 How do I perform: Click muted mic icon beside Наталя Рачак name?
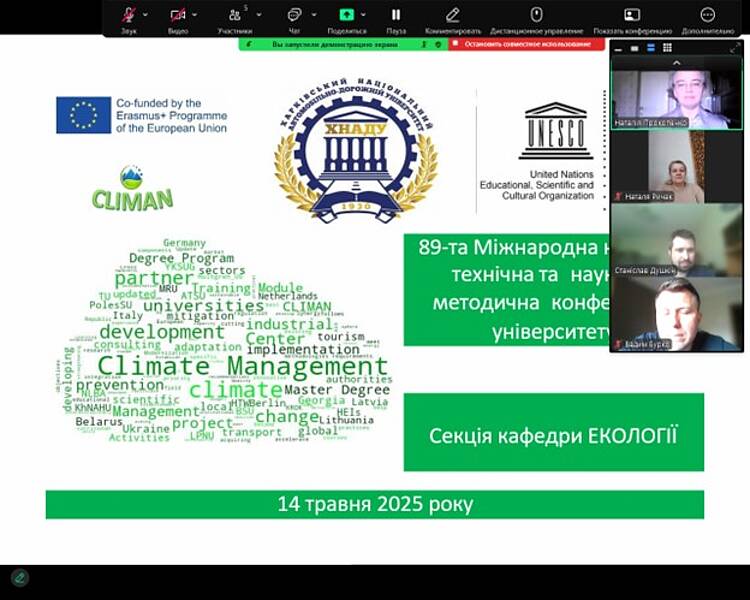[618, 197]
